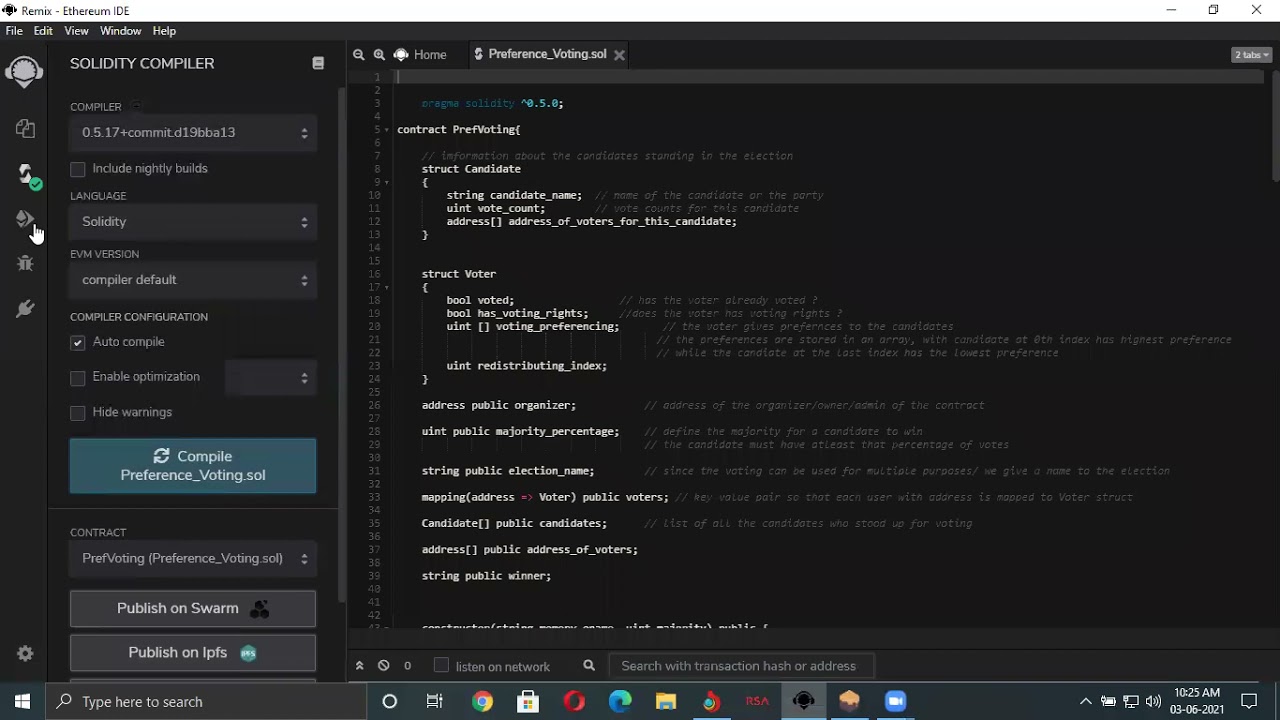1280x720 pixels.
Task: Click the pending transactions count 0
Action: 407,666
